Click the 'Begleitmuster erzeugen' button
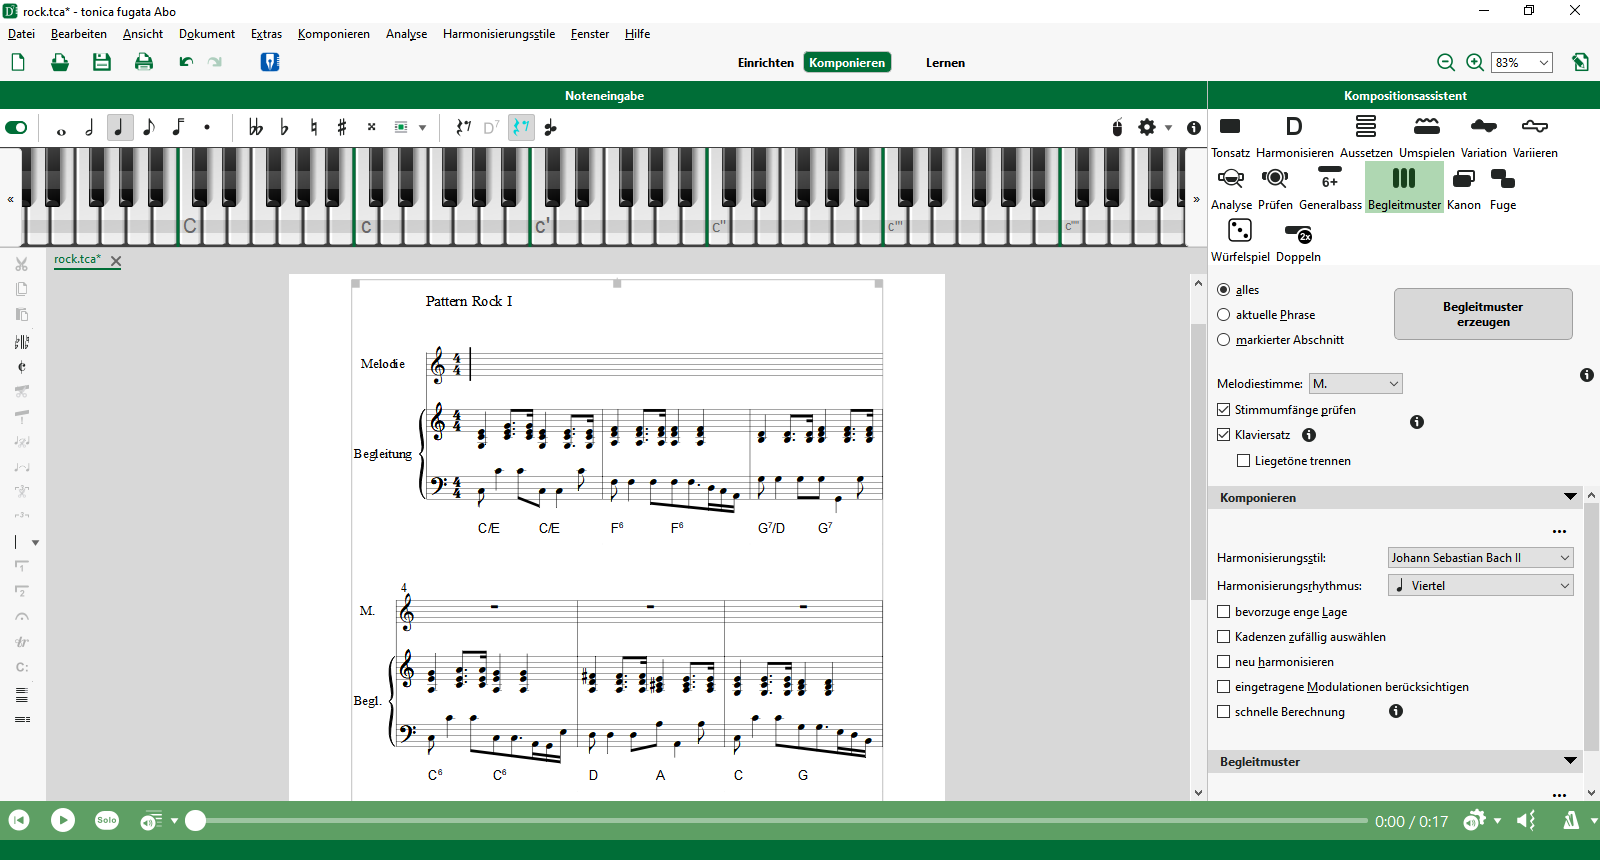The width and height of the screenshot is (1600, 860). click(x=1483, y=315)
